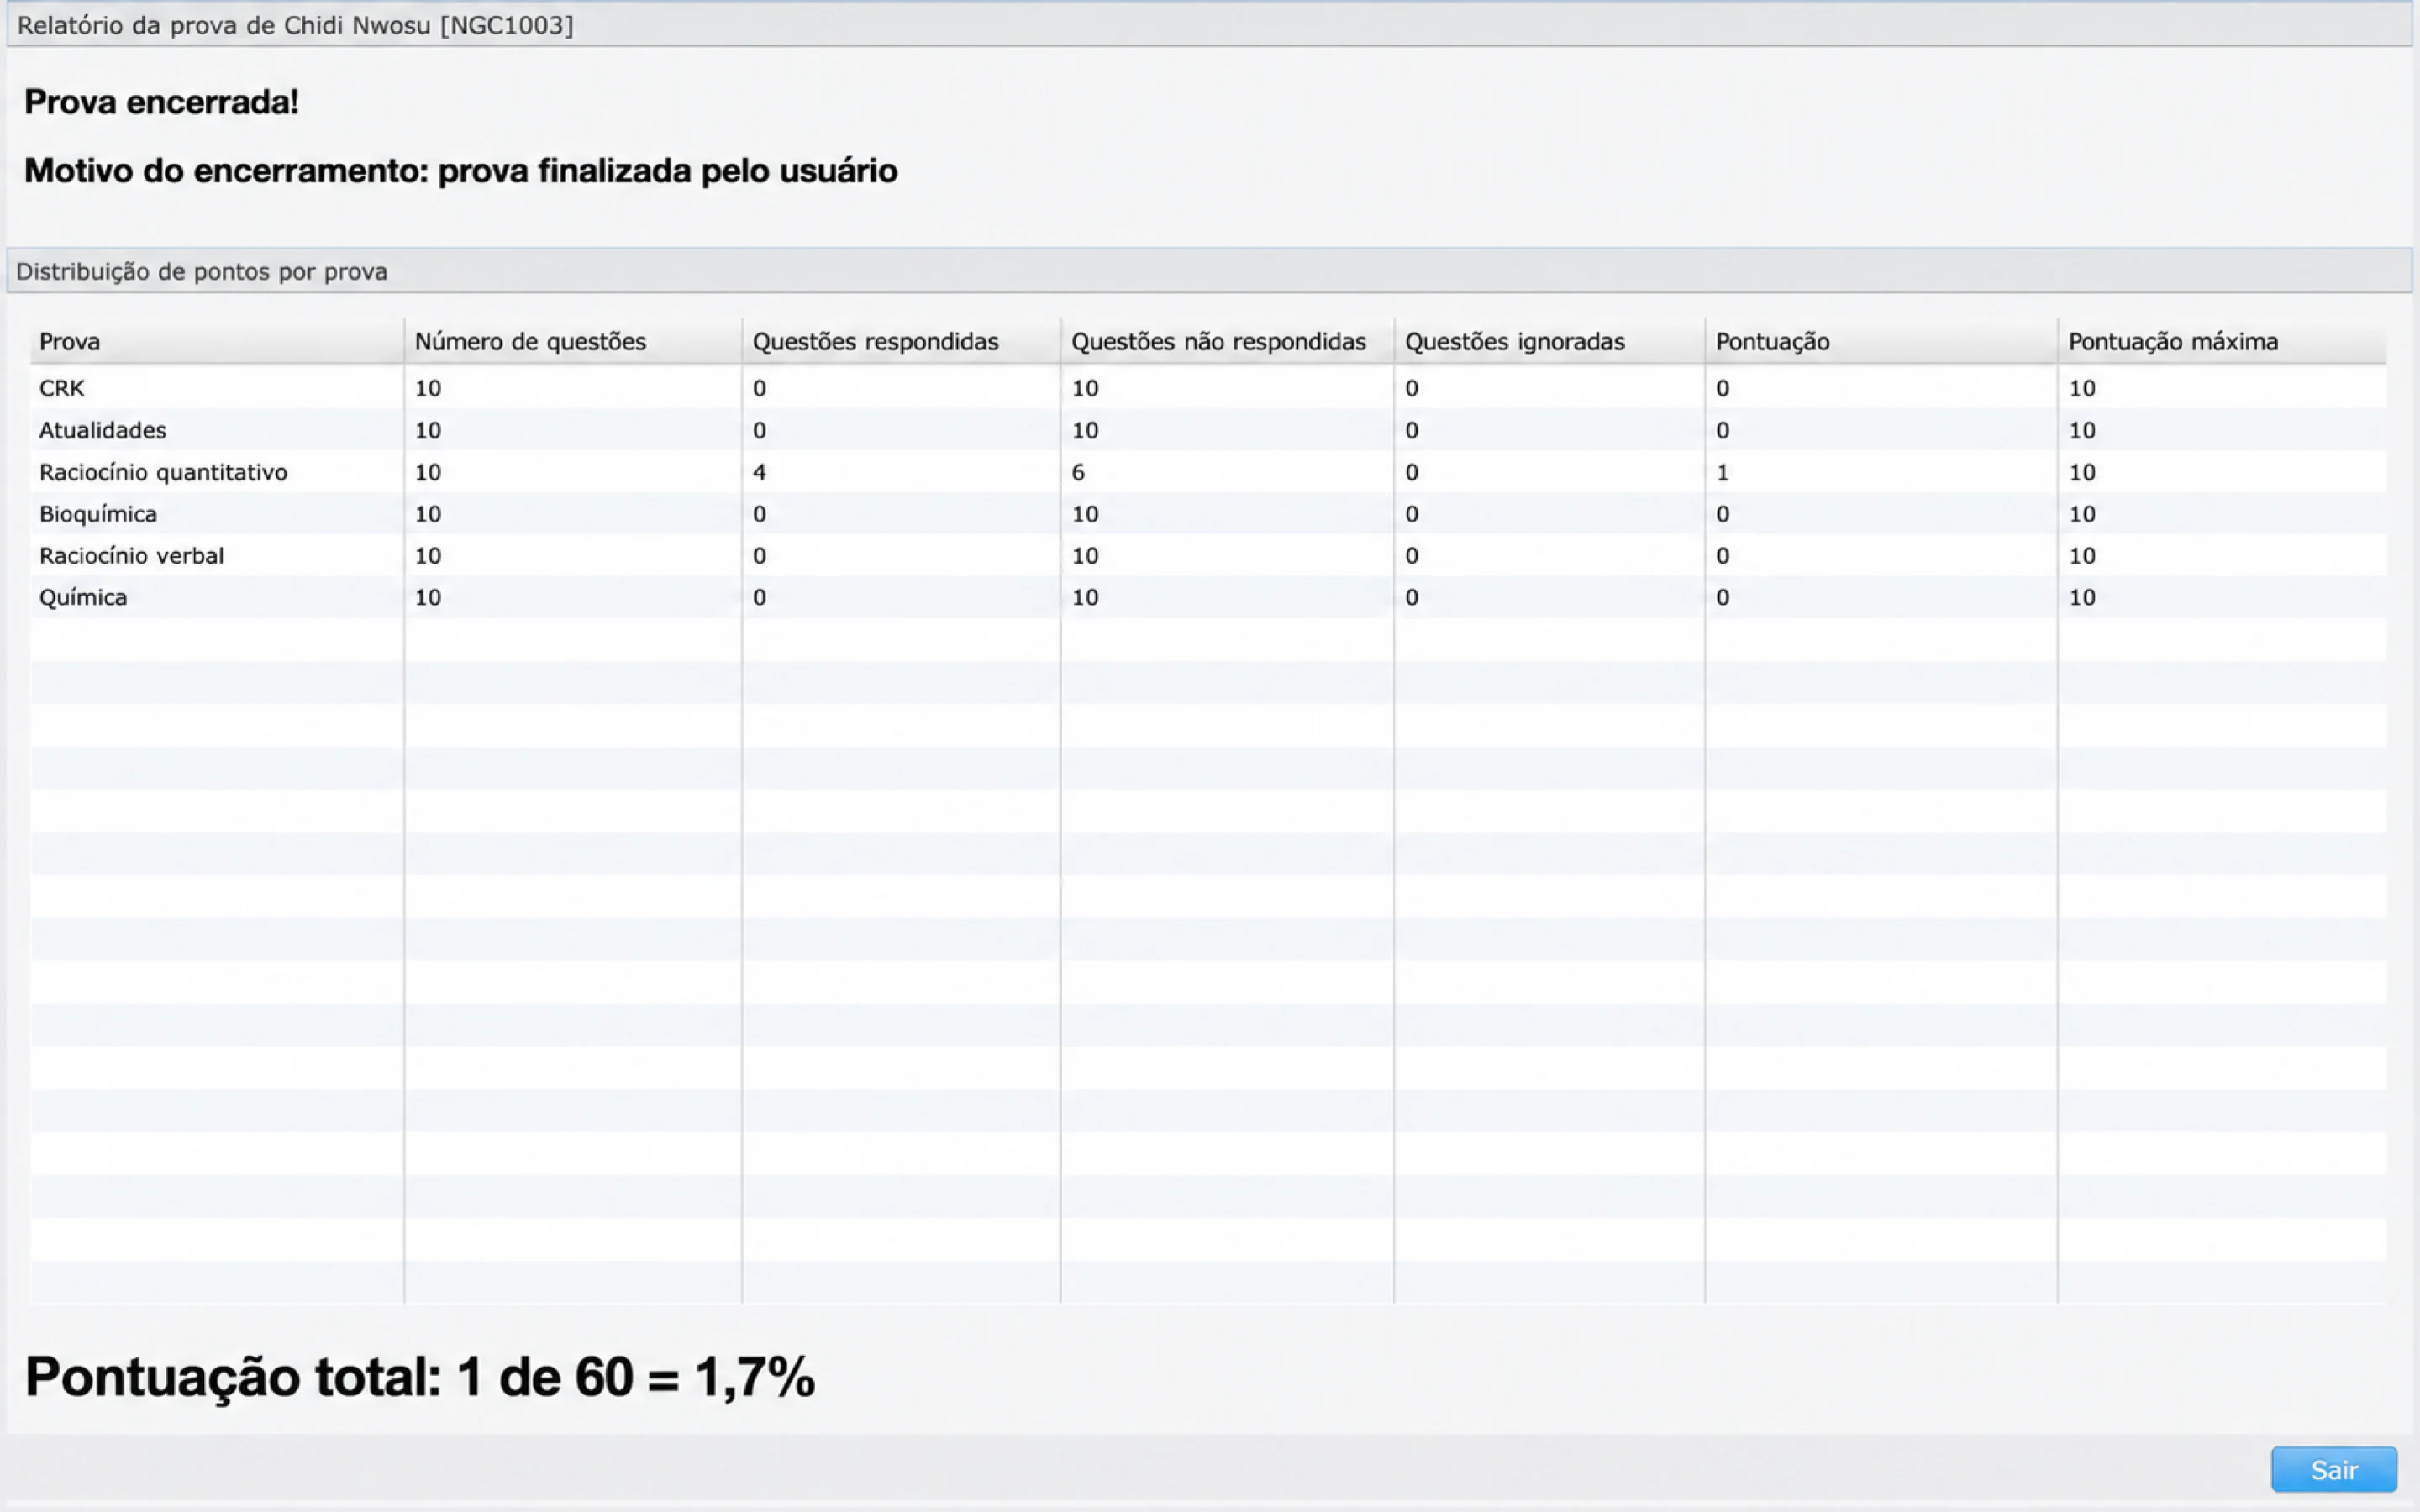Click the Pontuação máxima column header
Image resolution: width=2420 pixels, height=1512 pixels.
point(2222,341)
